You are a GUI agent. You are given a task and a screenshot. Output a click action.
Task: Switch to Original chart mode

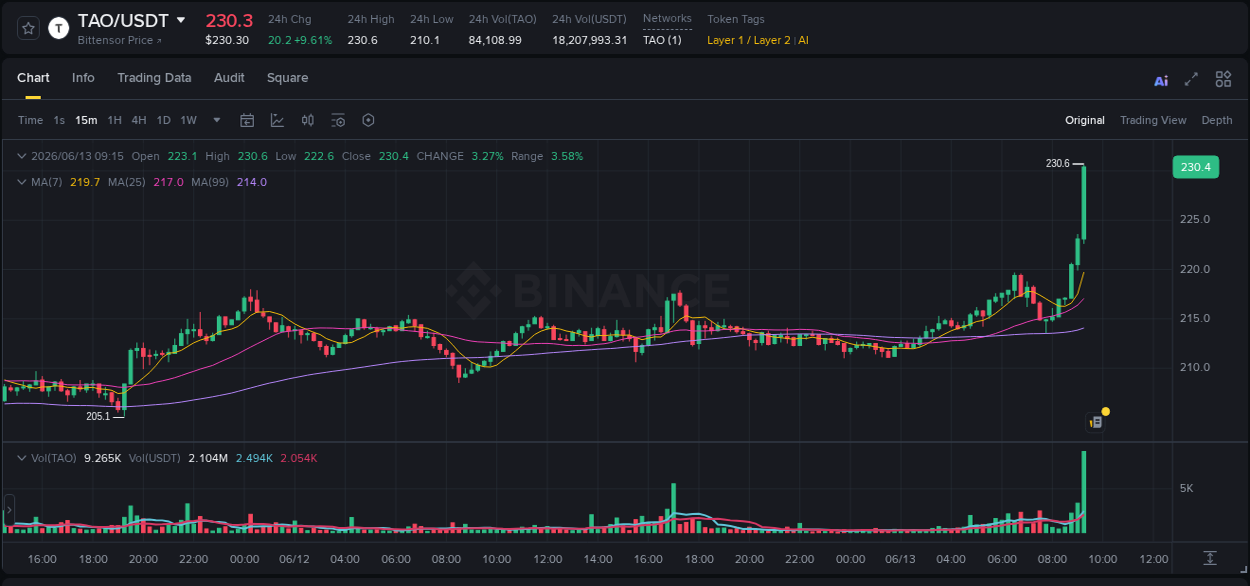(x=1085, y=120)
